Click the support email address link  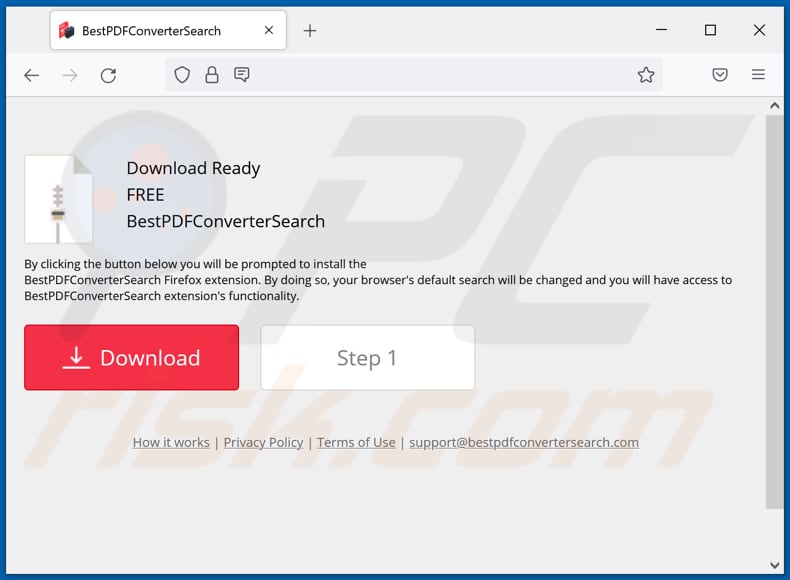coord(524,442)
